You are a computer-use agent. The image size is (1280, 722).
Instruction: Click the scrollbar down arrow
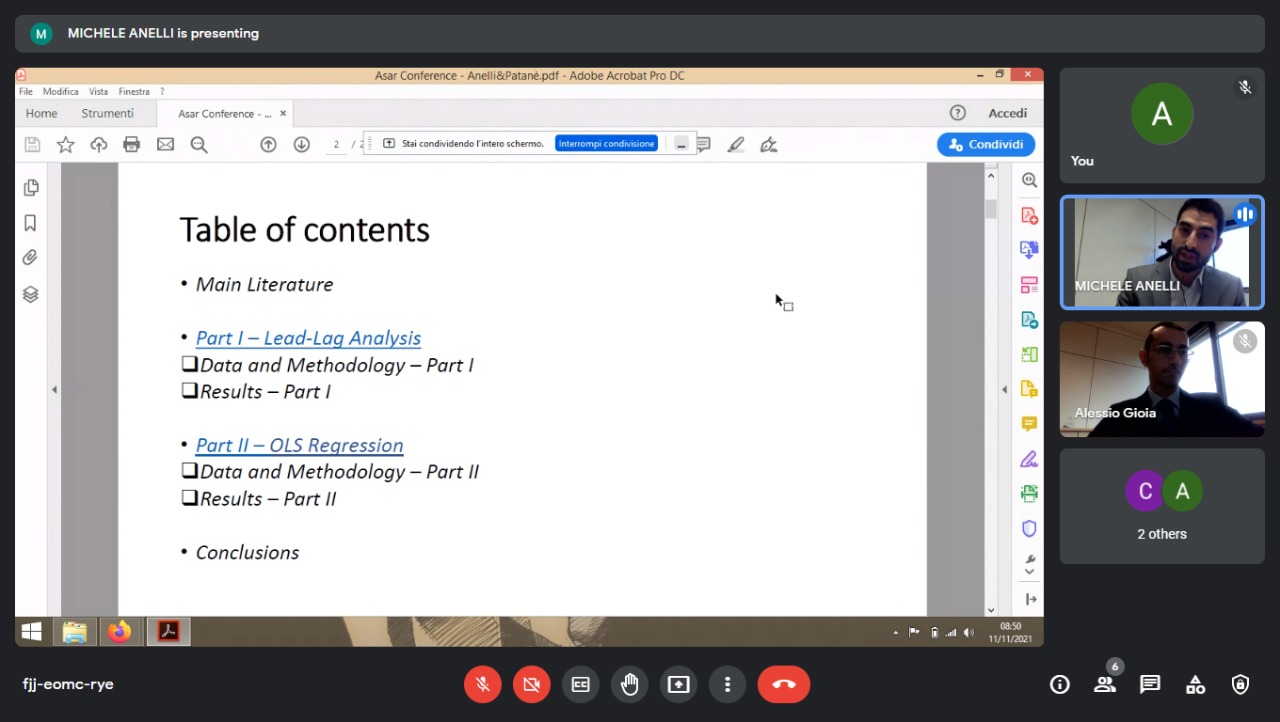(991, 609)
